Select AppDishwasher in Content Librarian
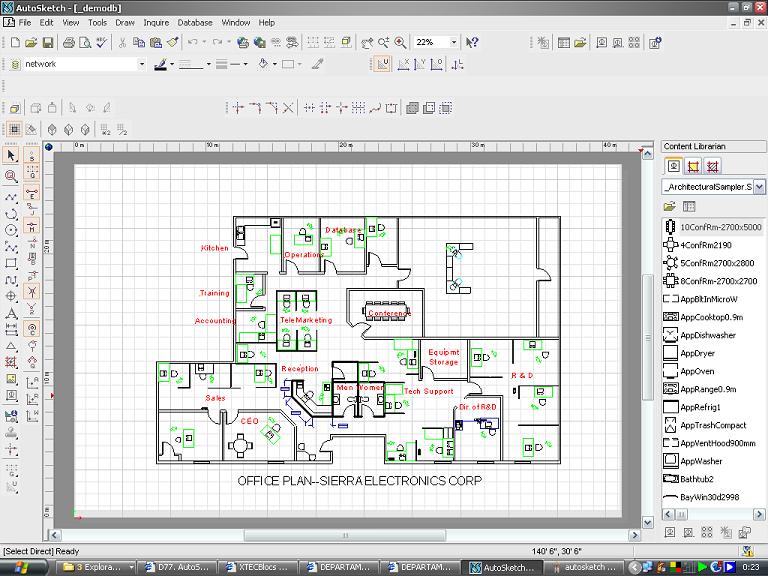 [707, 335]
